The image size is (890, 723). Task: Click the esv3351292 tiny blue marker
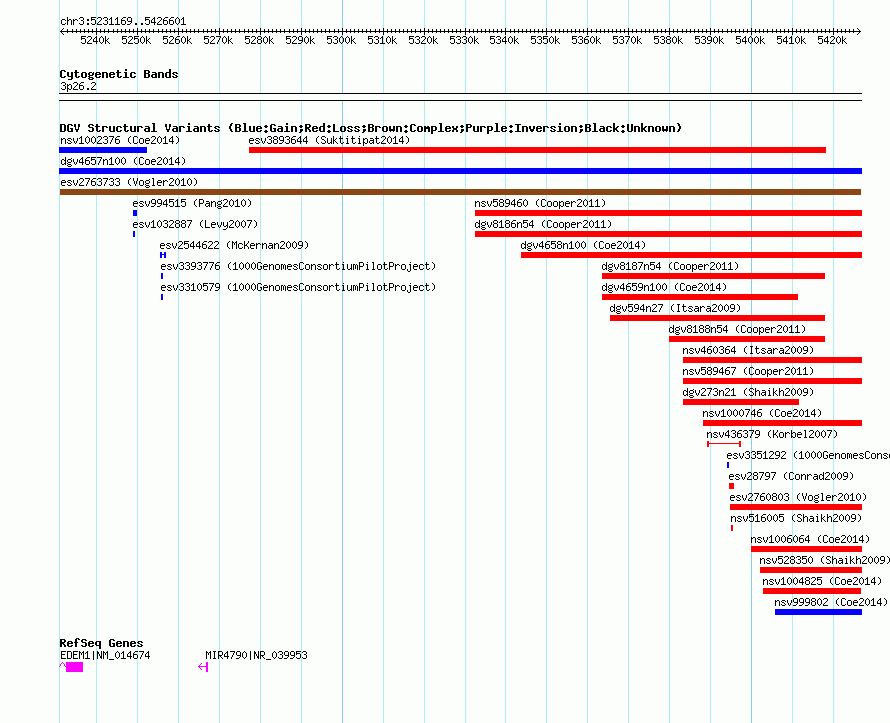[728, 465]
